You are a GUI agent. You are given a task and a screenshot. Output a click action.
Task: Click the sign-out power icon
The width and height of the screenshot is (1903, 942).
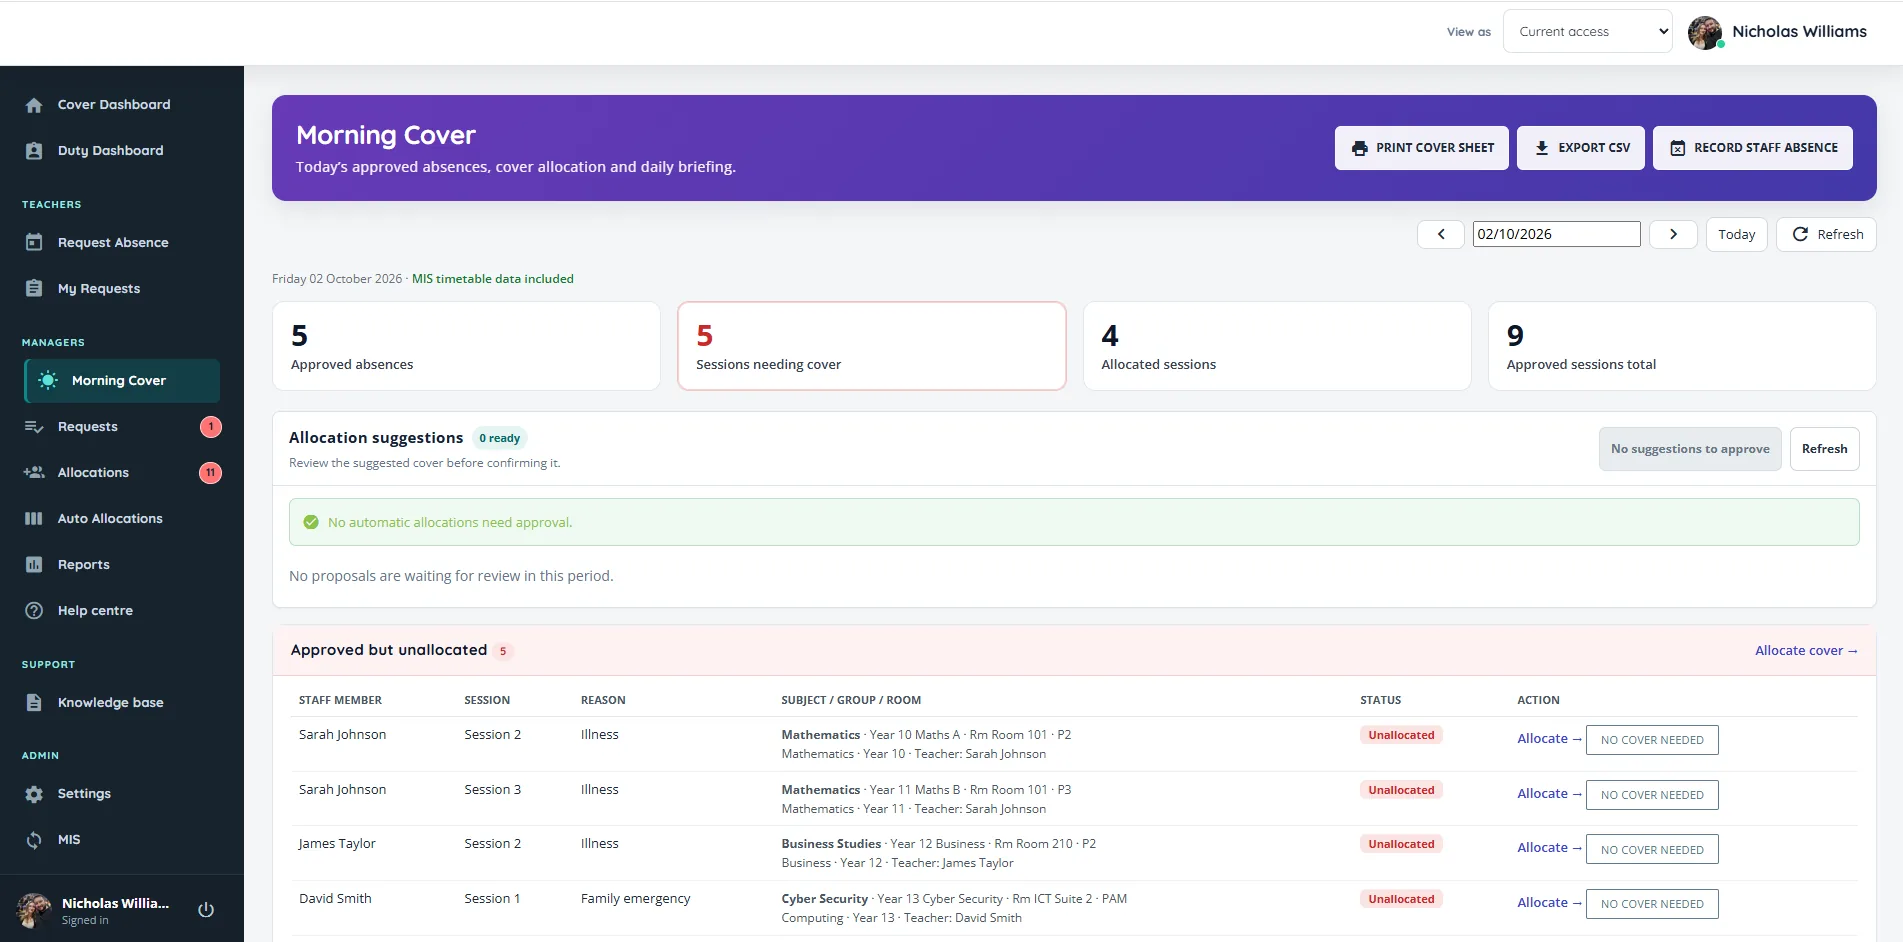coord(206,910)
